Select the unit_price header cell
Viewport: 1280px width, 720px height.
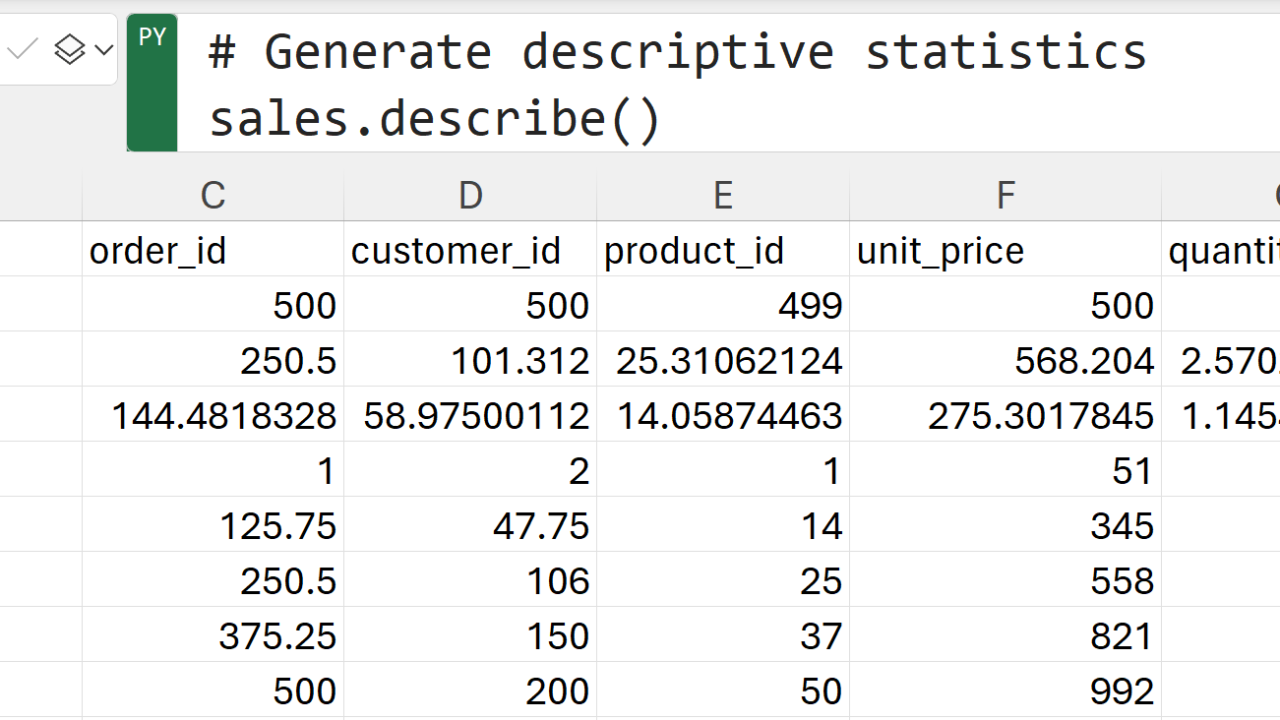[1005, 250]
